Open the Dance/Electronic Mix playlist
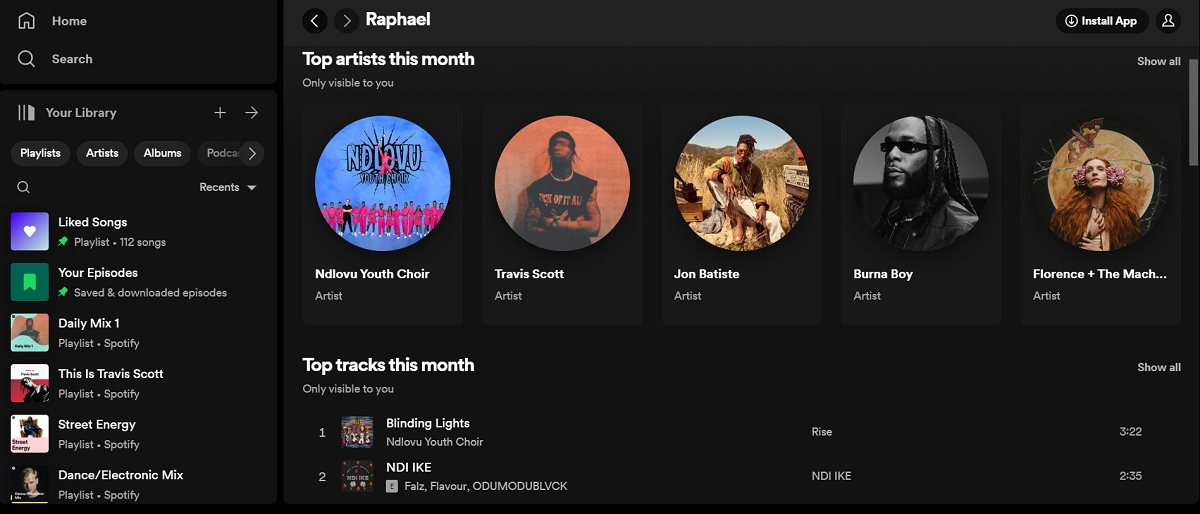The width and height of the screenshot is (1200, 514). (x=138, y=484)
